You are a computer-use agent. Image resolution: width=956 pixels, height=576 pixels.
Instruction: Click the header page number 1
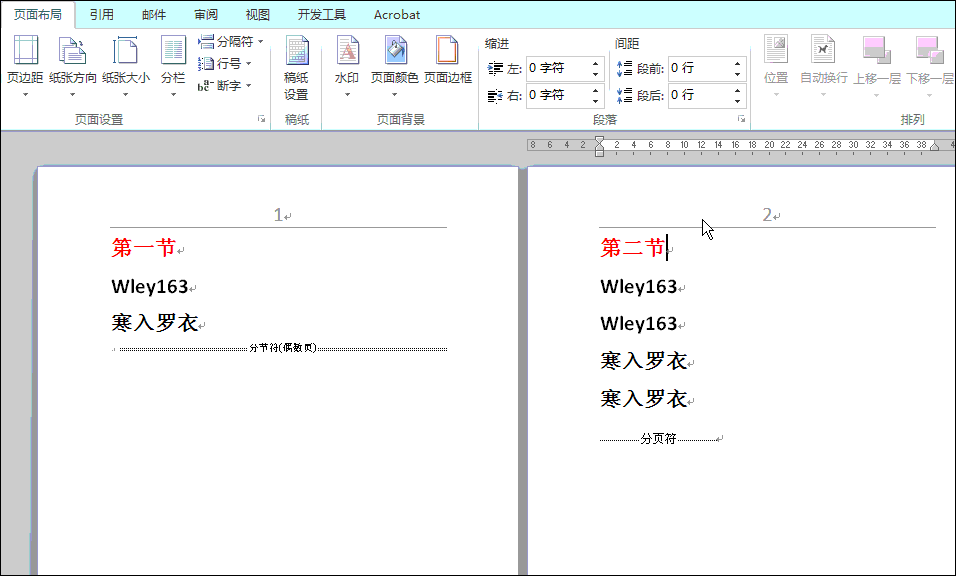pos(278,215)
